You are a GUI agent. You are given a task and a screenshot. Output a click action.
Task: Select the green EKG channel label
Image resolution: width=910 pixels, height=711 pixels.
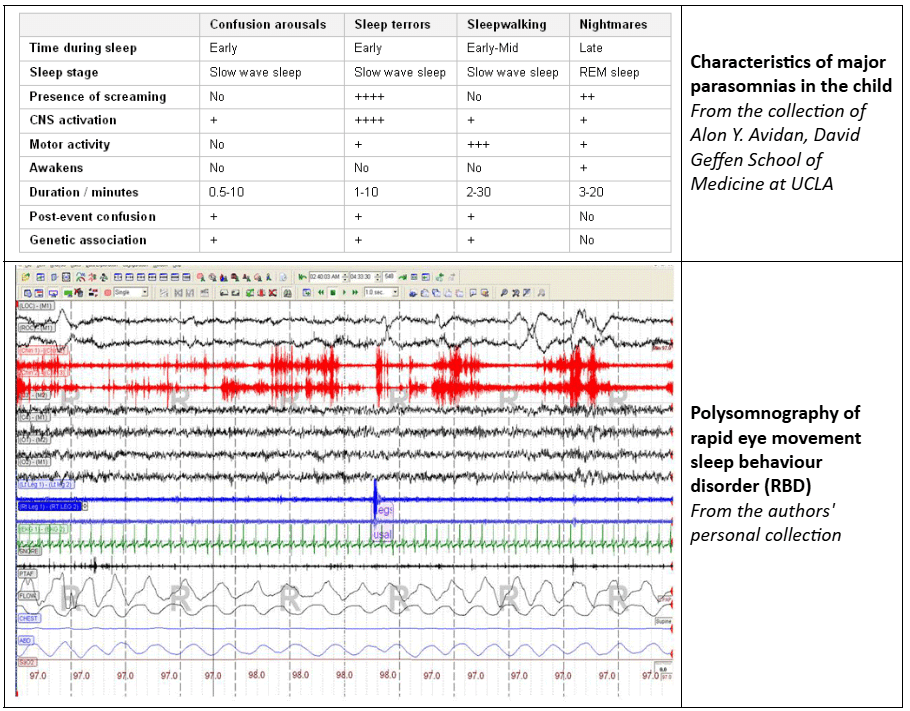point(43,529)
